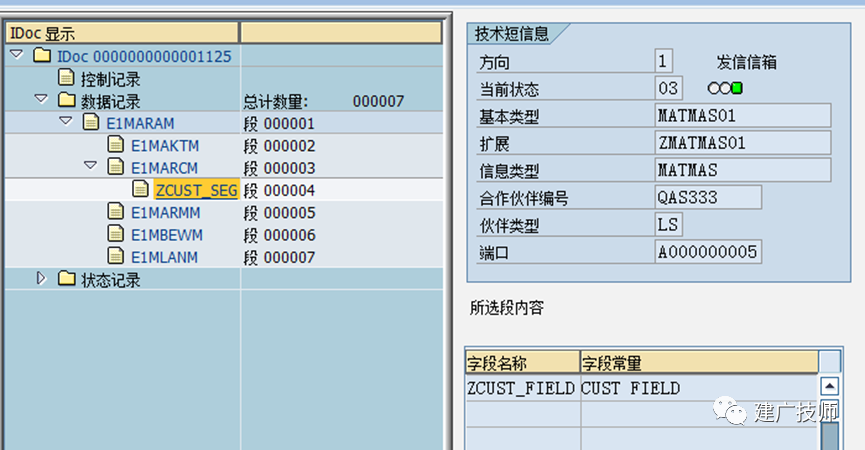Screen dimensions: 865x450
Task: Open the E1MARAM segment link
Action: pyautogui.click(x=140, y=124)
